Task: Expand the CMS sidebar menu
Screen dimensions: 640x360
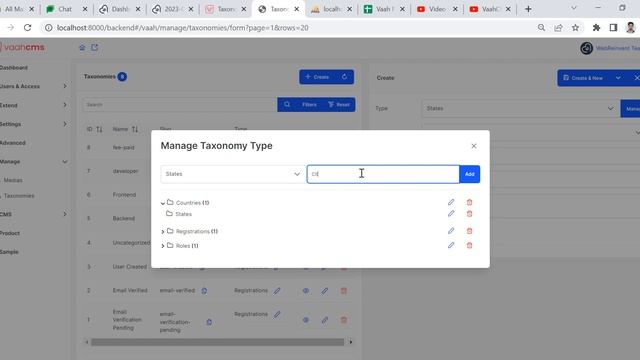Action: 33,214
